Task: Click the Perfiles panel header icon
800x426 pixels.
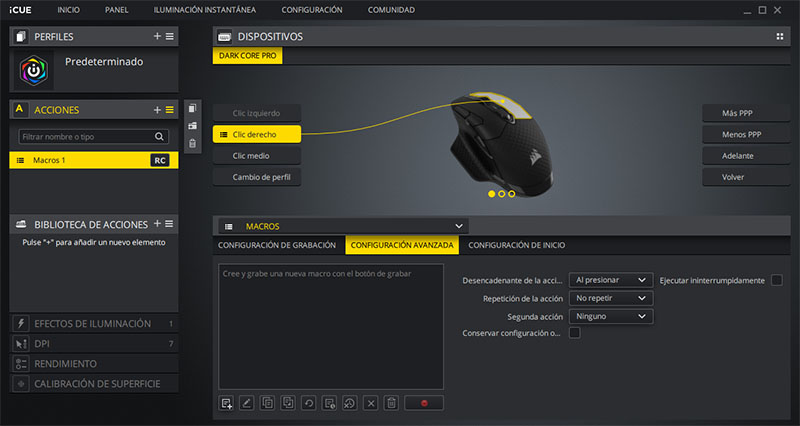Action: click(21, 36)
